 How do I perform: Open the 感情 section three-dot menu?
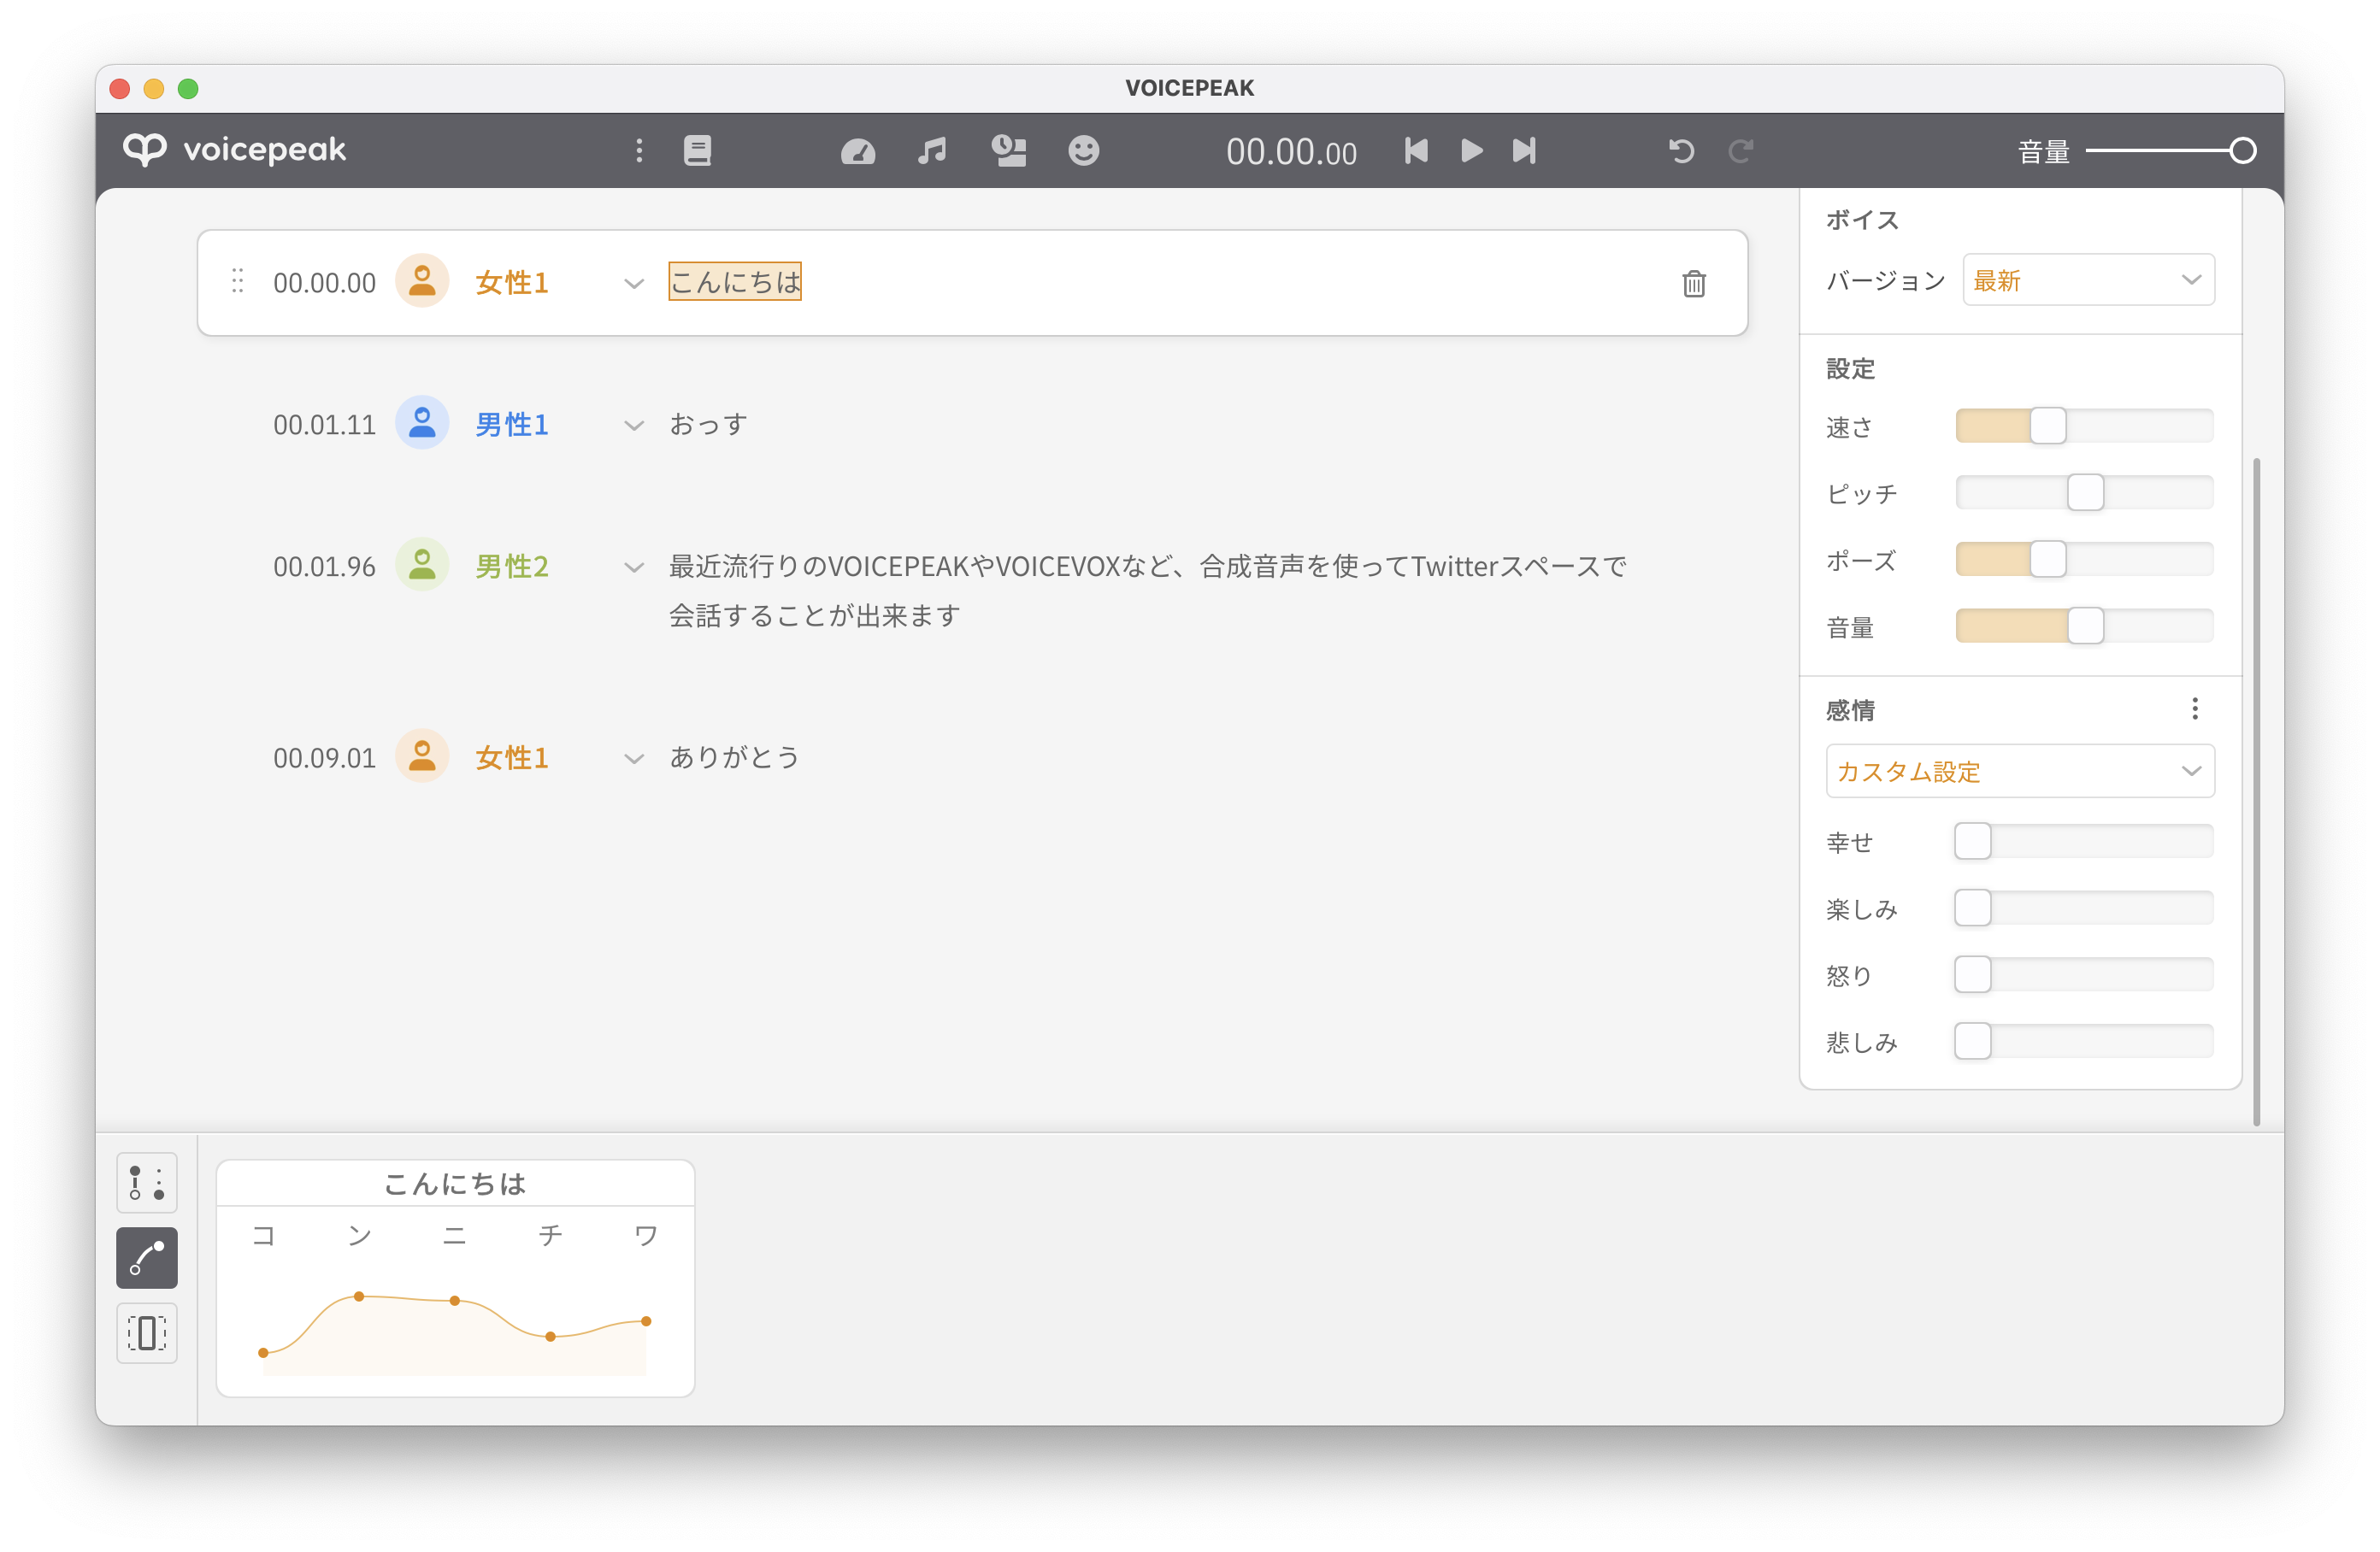click(2195, 709)
